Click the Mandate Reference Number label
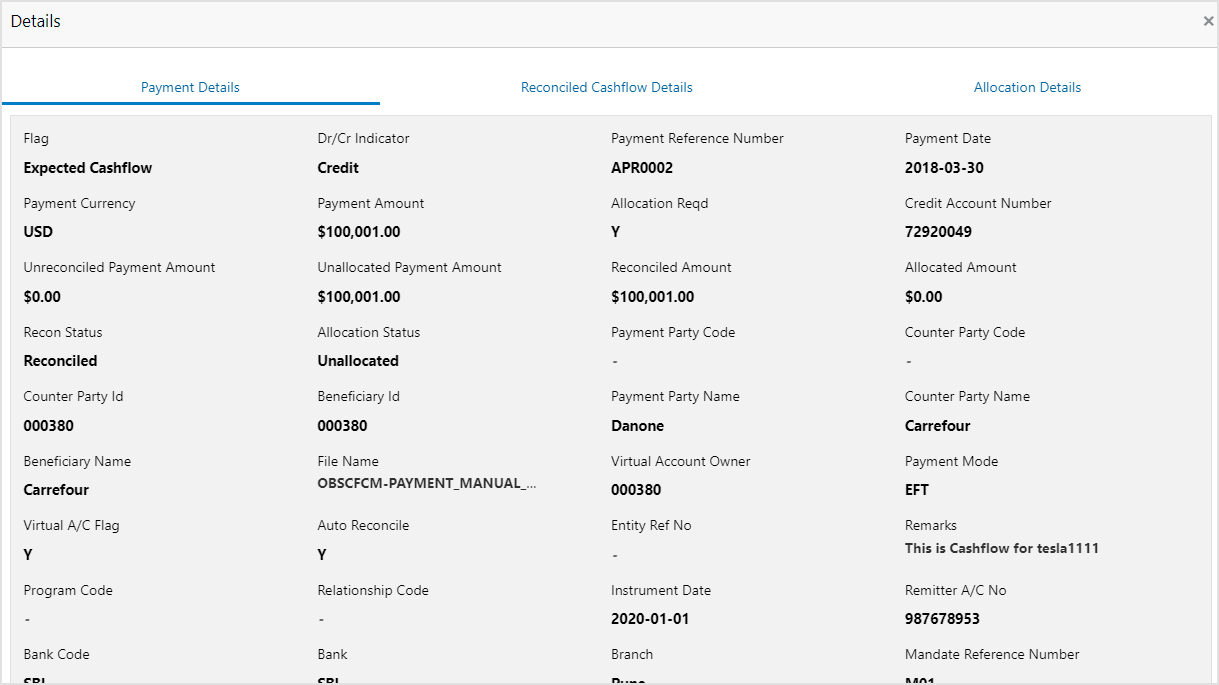The height and width of the screenshot is (685, 1219). (x=992, y=654)
